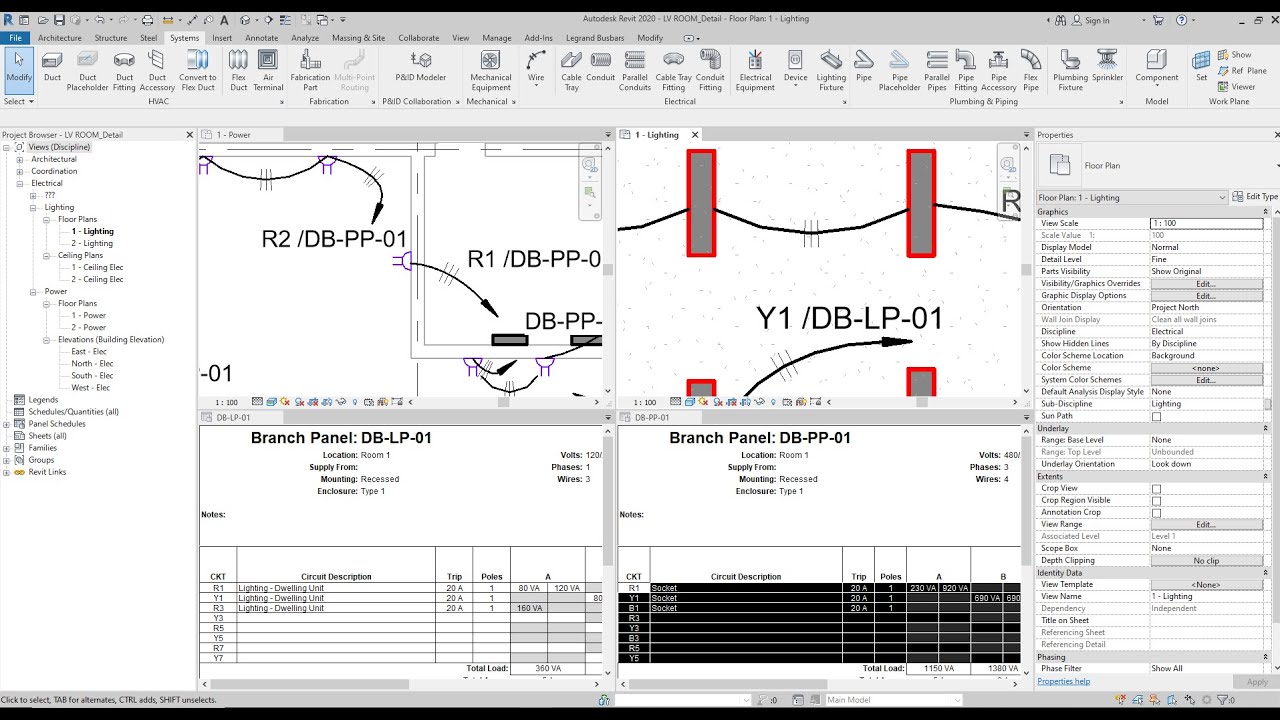The image size is (1280, 720).
Task: Collapse the Power node in browser
Action: pos(33,292)
